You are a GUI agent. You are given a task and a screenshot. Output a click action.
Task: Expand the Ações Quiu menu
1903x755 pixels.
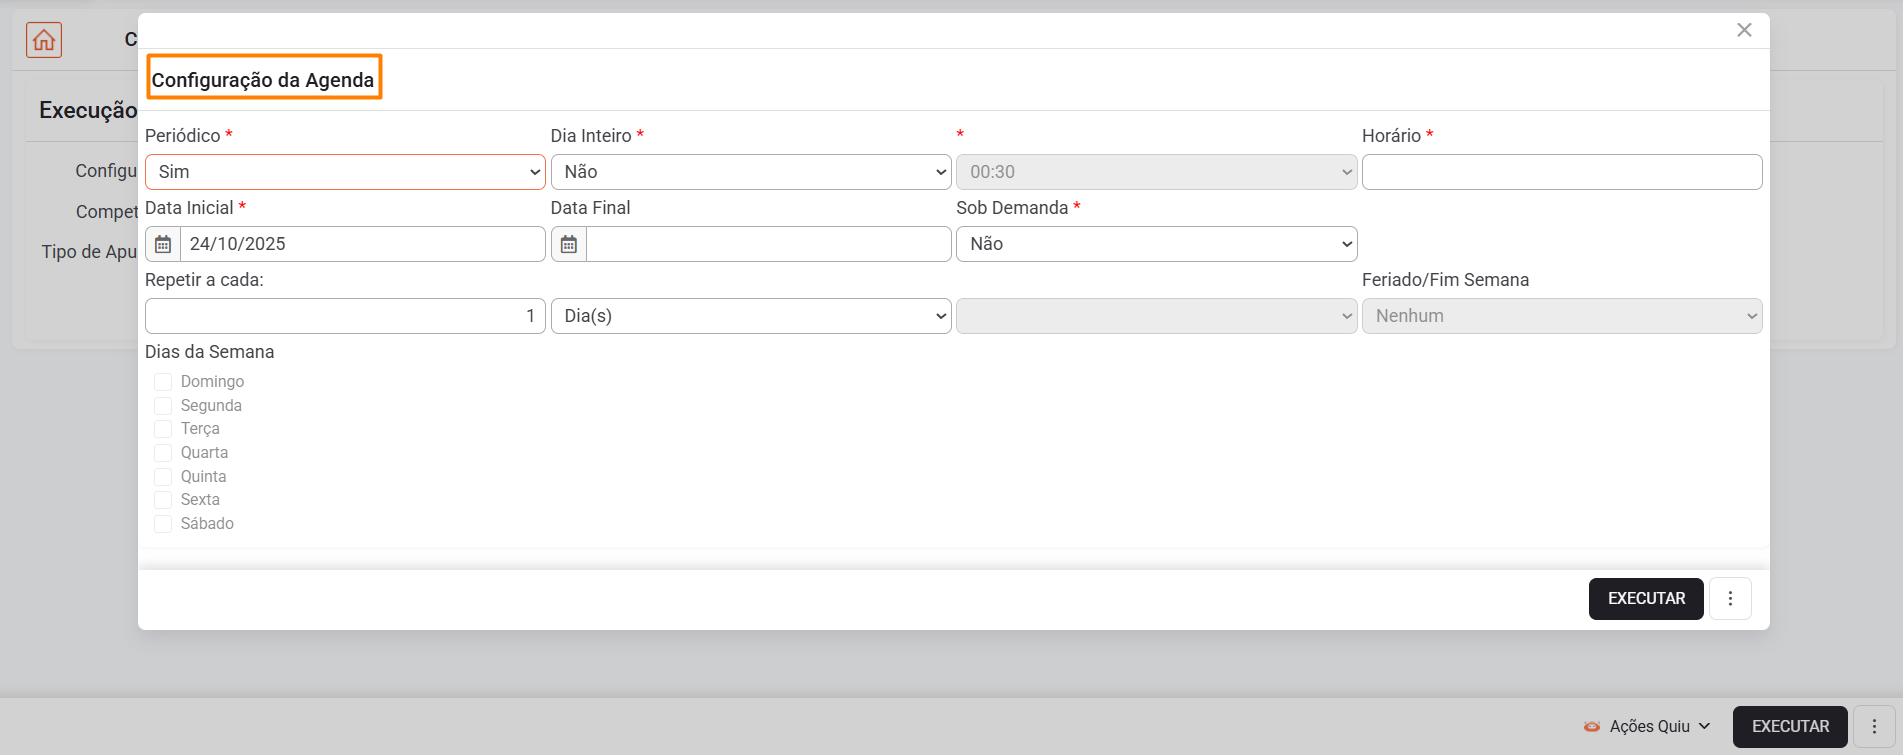point(1659,727)
